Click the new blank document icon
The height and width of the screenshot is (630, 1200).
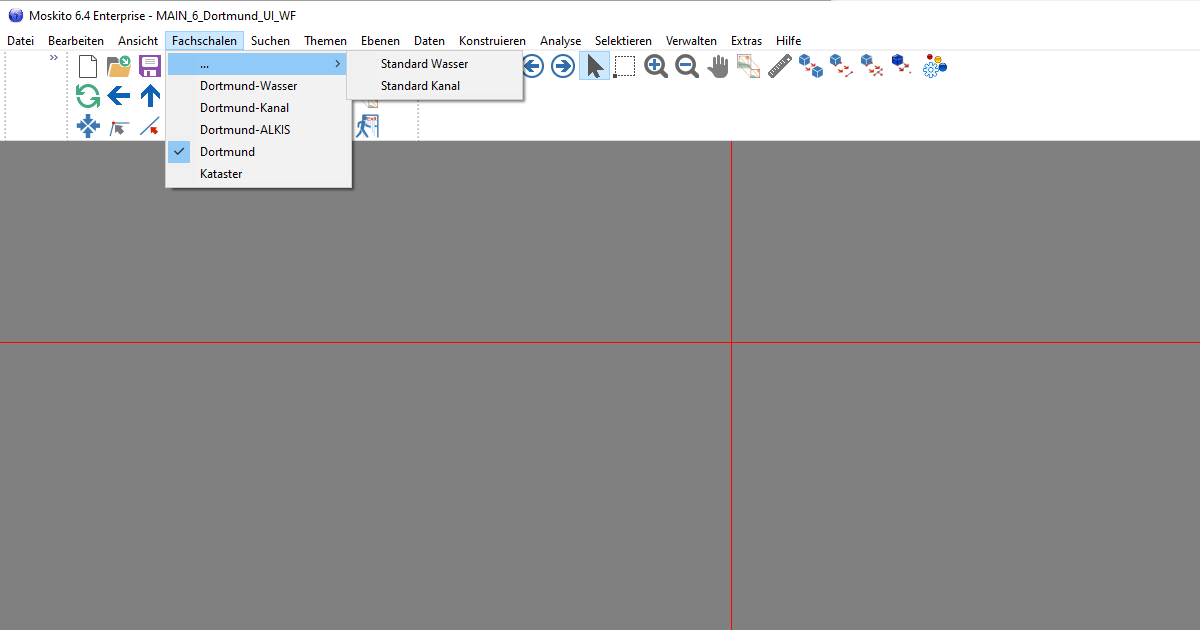88,67
